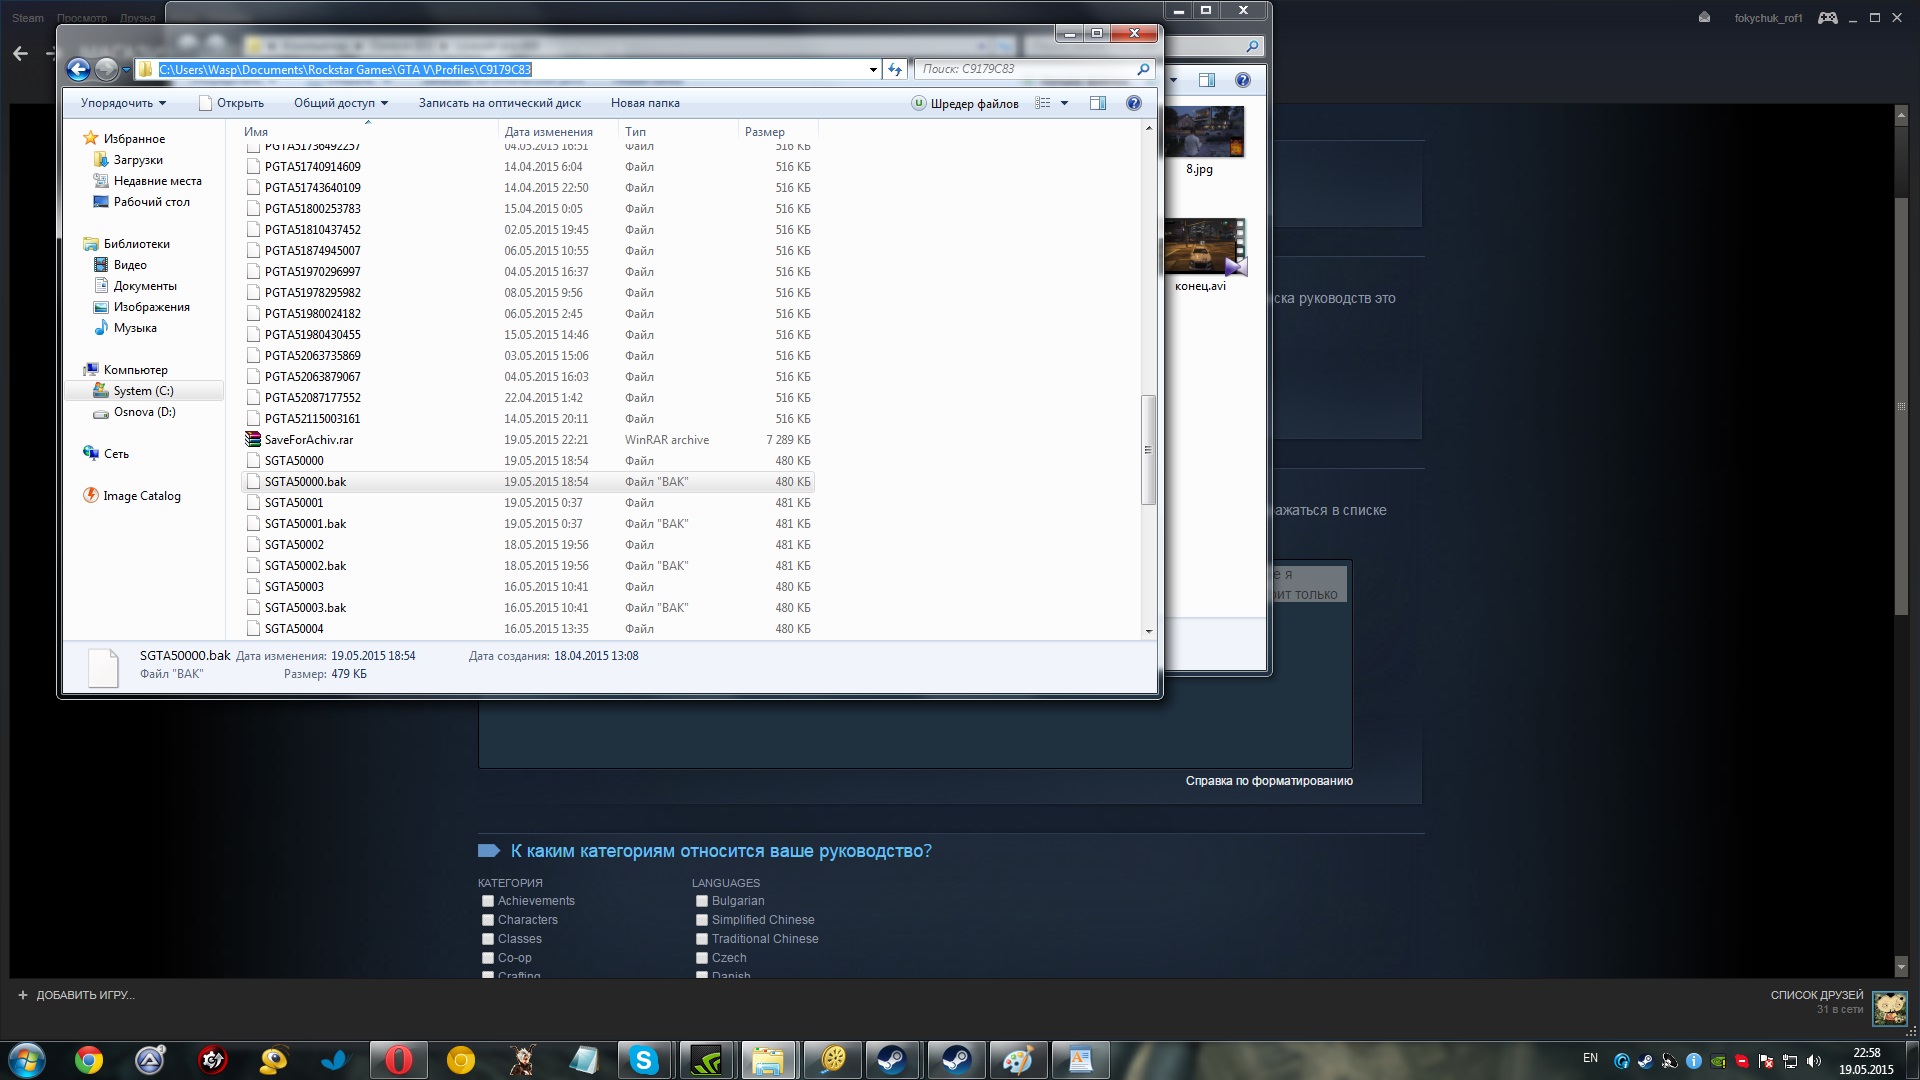Image resolution: width=1920 pixels, height=1080 pixels.
Task: Click Открыть in Explorer toolbar
Action: 231,103
